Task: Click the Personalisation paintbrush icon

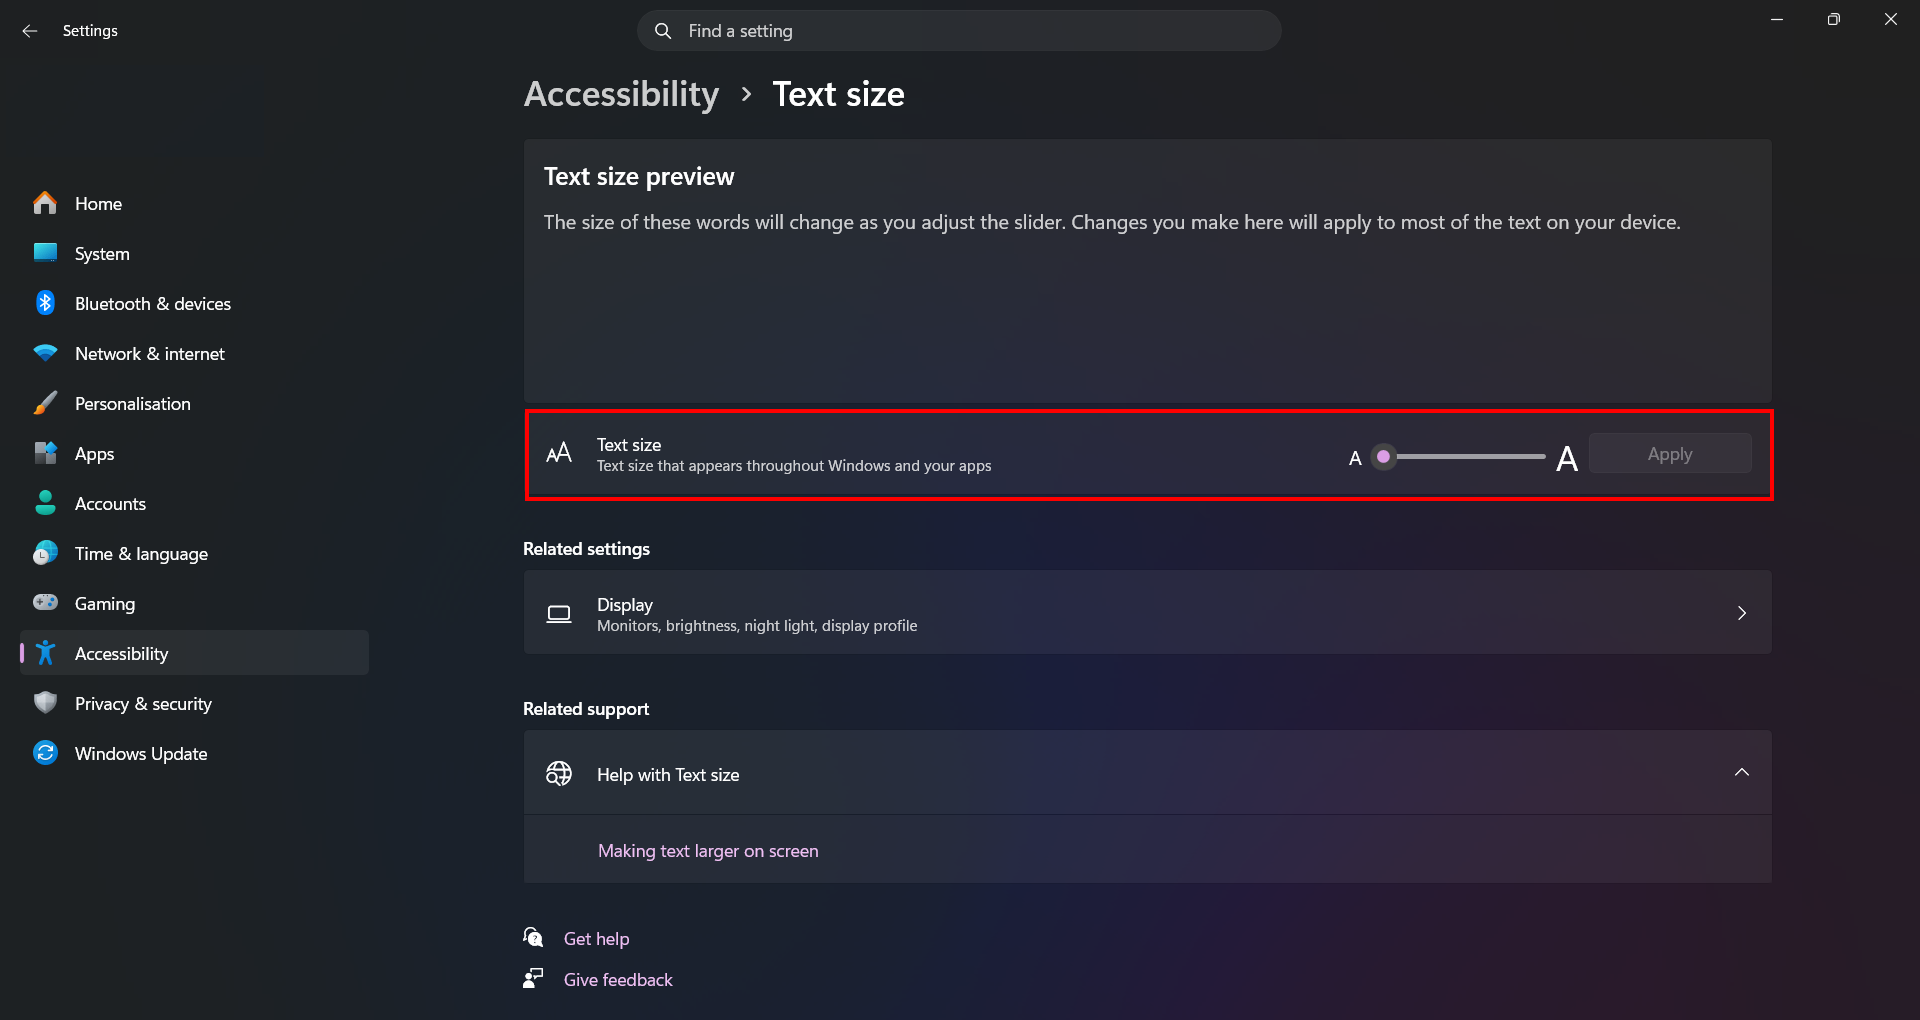Action: [x=45, y=403]
